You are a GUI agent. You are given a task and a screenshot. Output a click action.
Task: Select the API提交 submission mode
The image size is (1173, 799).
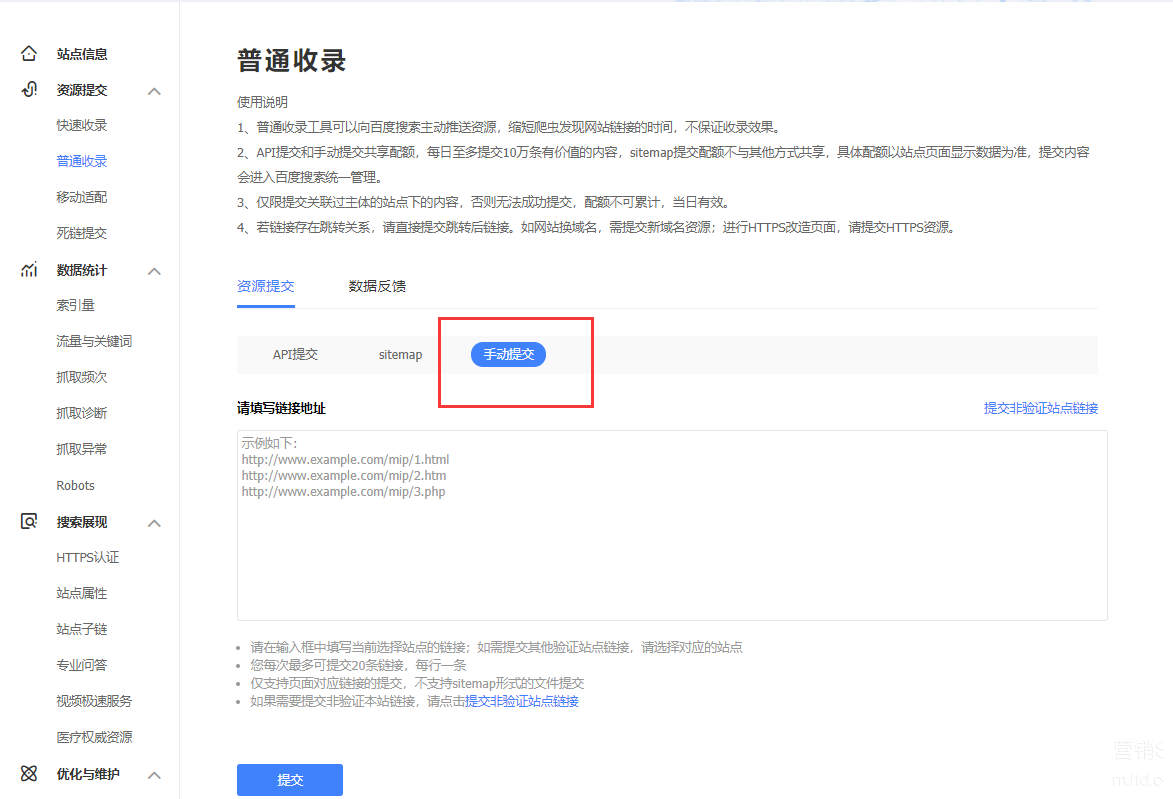(295, 355)
